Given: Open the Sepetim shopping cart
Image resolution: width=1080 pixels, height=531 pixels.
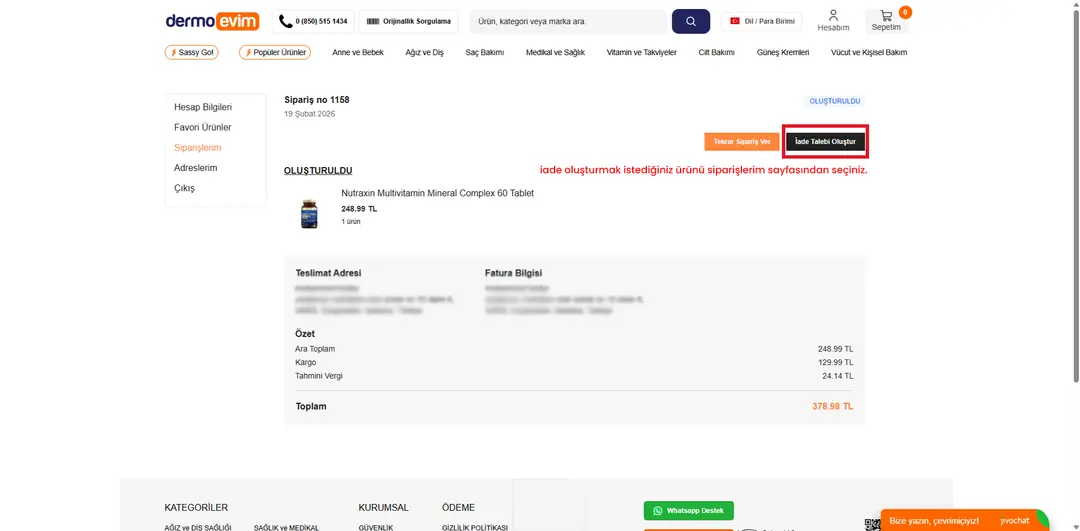Looking at the screenshot, I should [886, 21].
